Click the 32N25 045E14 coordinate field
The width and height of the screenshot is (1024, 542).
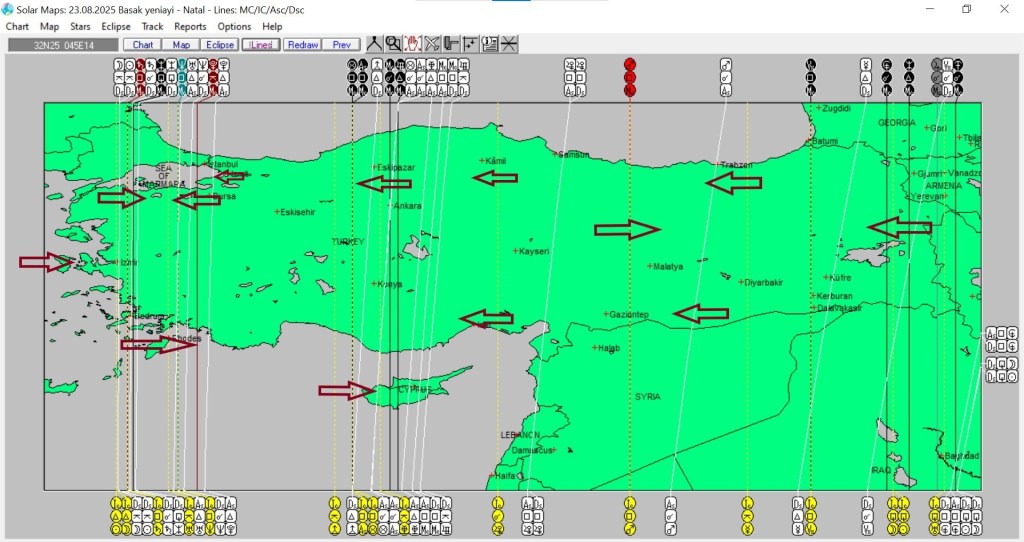click(62, 45)
